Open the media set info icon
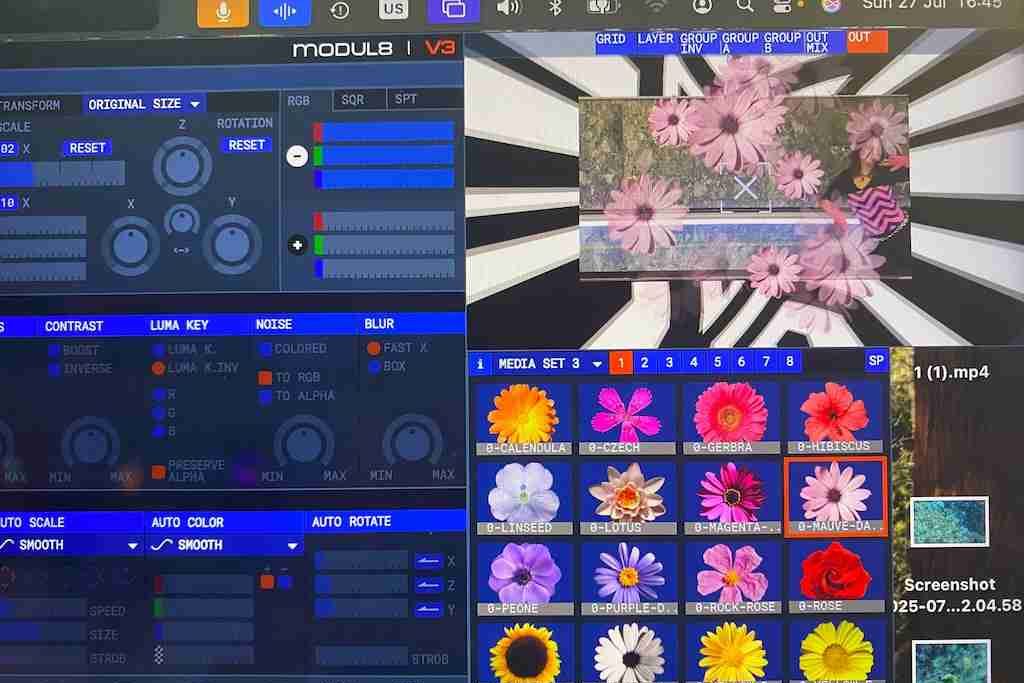 (x=480, y=364)
